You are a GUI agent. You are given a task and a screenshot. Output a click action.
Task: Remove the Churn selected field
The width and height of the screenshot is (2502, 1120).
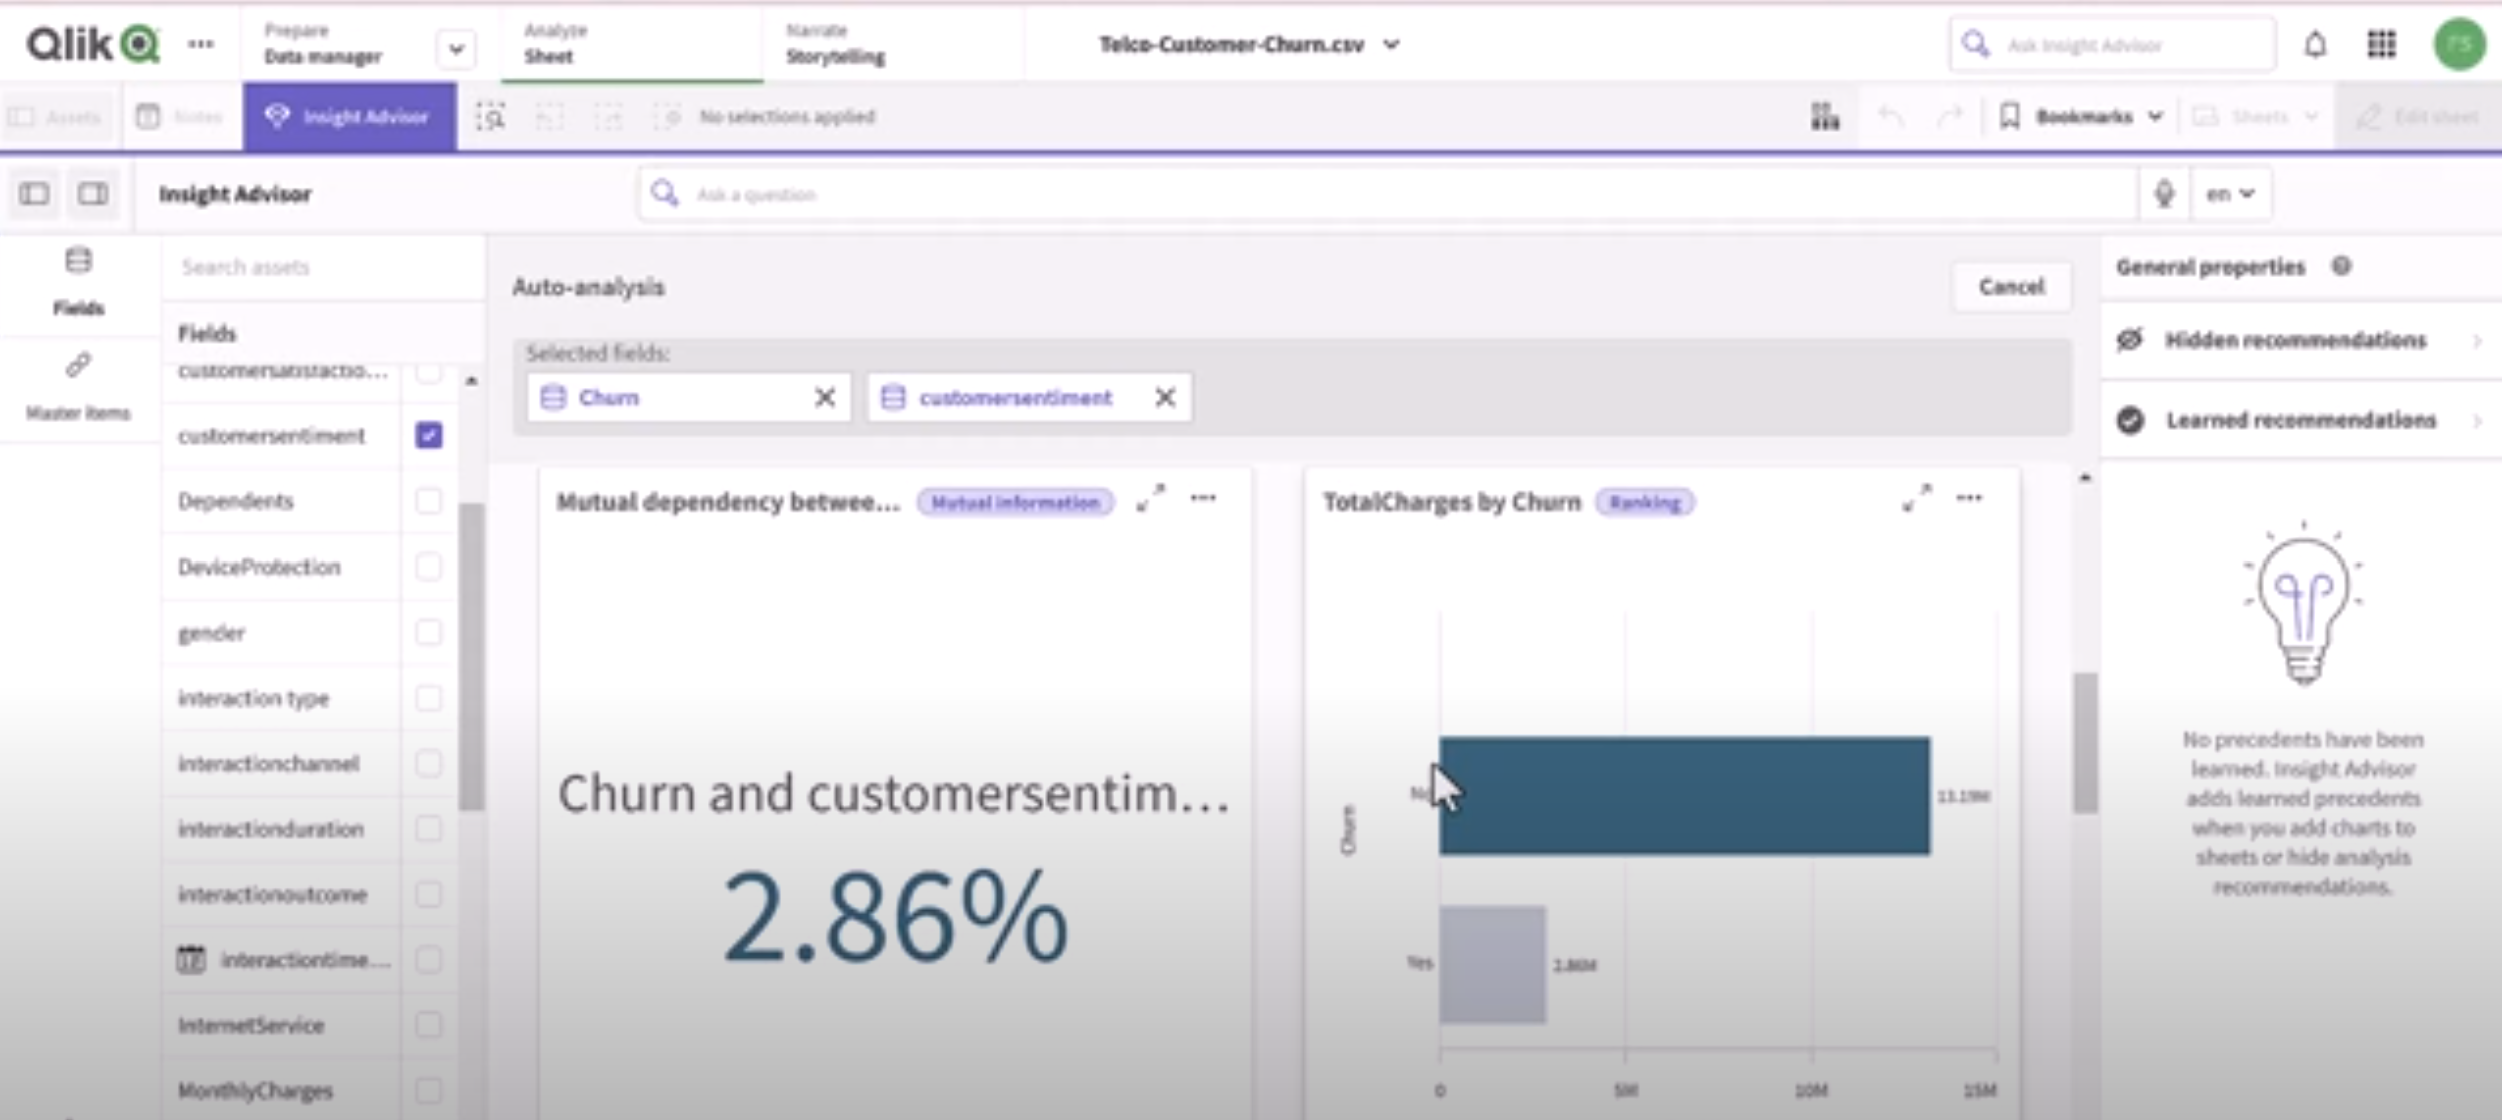click(x=824, y=398)
